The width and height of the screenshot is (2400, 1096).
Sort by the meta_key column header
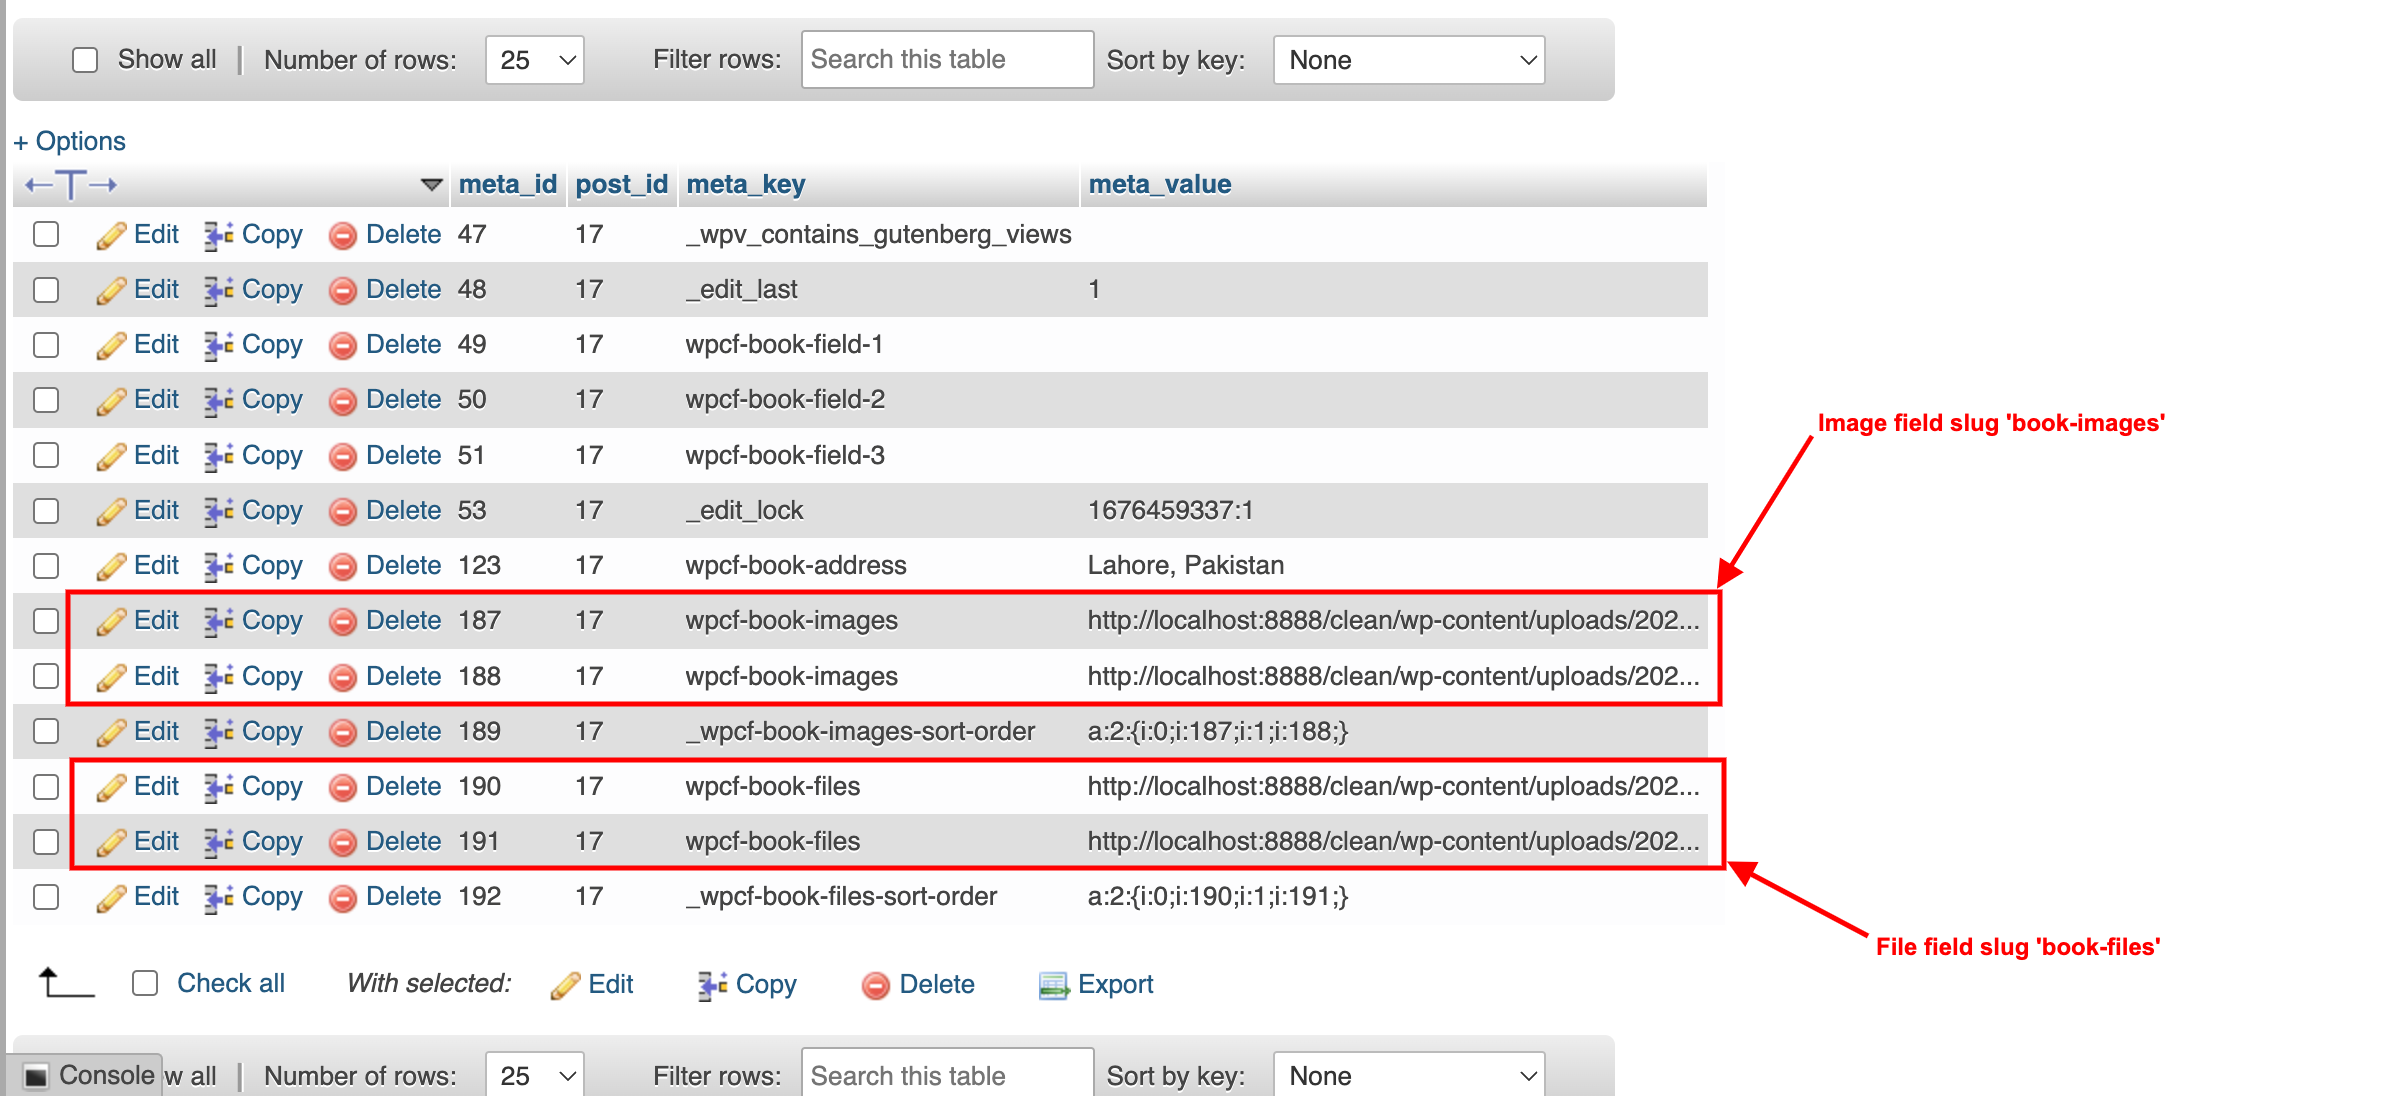746,184
